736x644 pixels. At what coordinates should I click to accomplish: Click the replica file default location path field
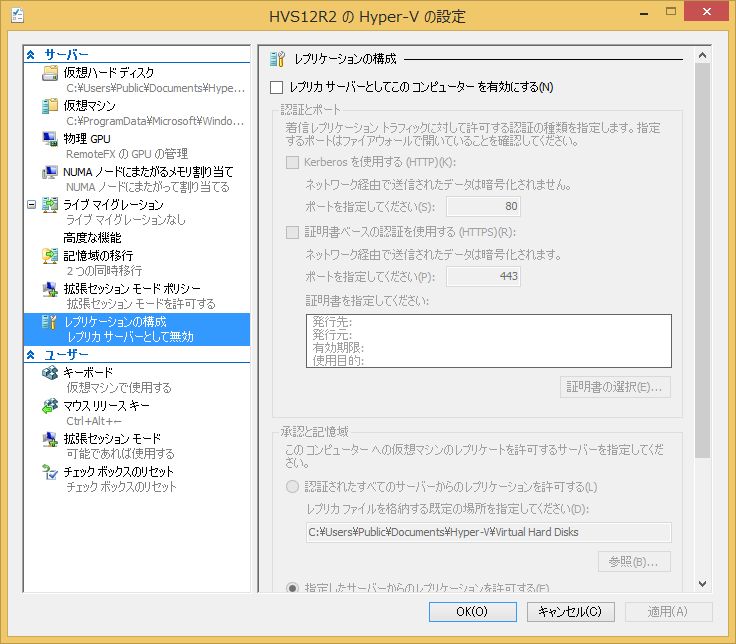click(x=489, y=532)
